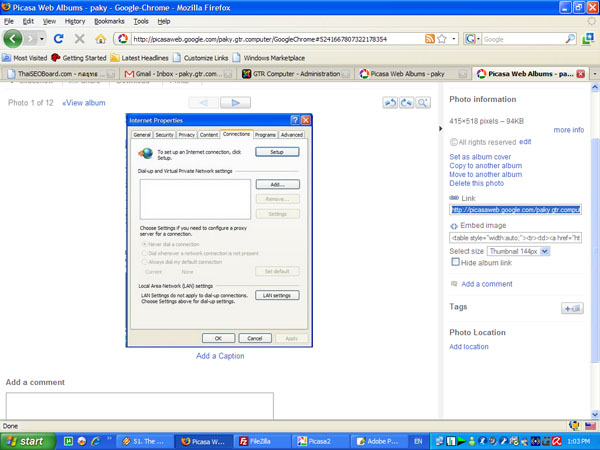Click the page vertical scrollbar thumb
This screenshot has height=450, width=600.
click(595, 249)
